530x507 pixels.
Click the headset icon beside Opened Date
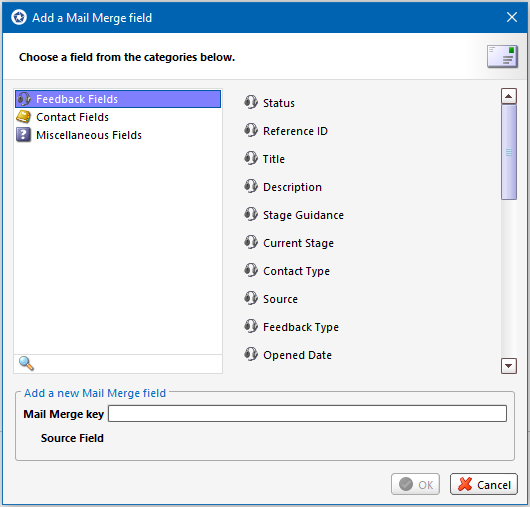point(251,354)
